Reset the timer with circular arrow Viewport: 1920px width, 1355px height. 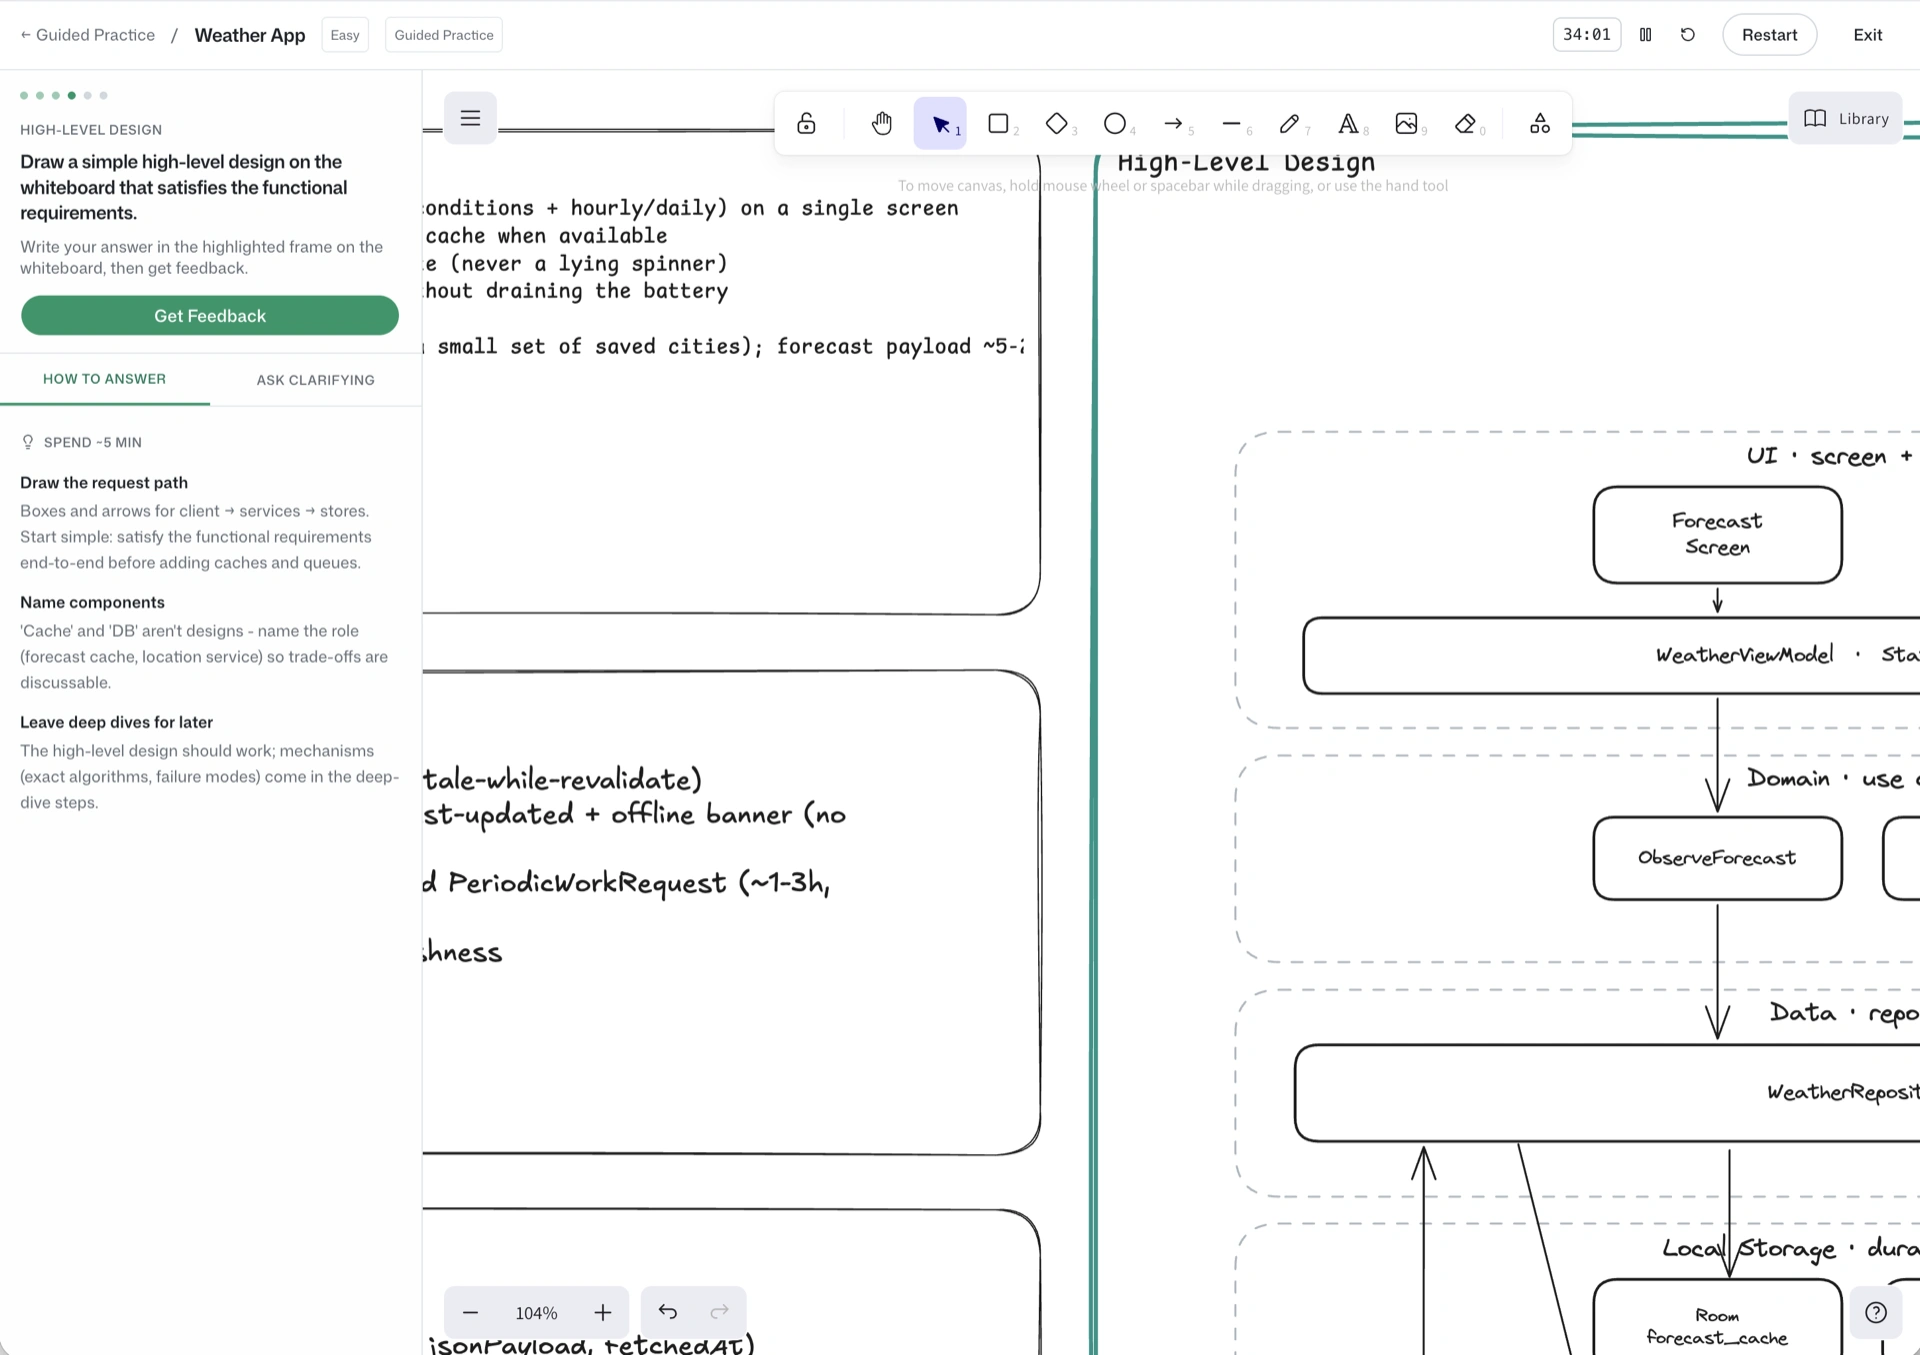1688,35
